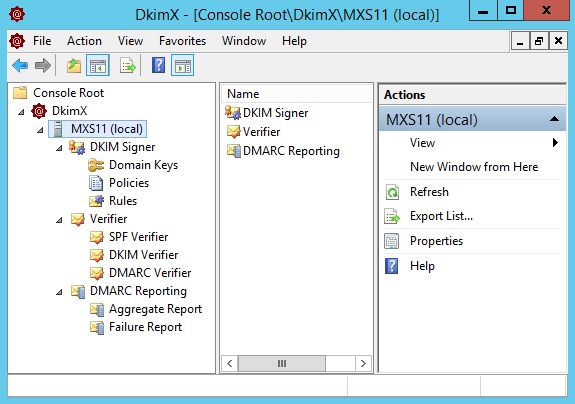The height and width of the screenshot is (404, 575).
Task: Click the Rules envelope gear icon
Action: coord(97,201)
